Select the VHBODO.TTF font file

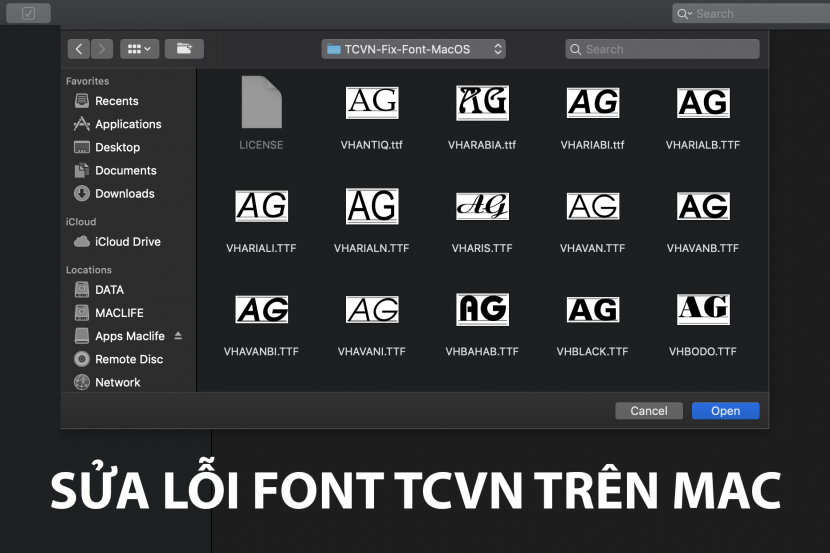point(703,310)
